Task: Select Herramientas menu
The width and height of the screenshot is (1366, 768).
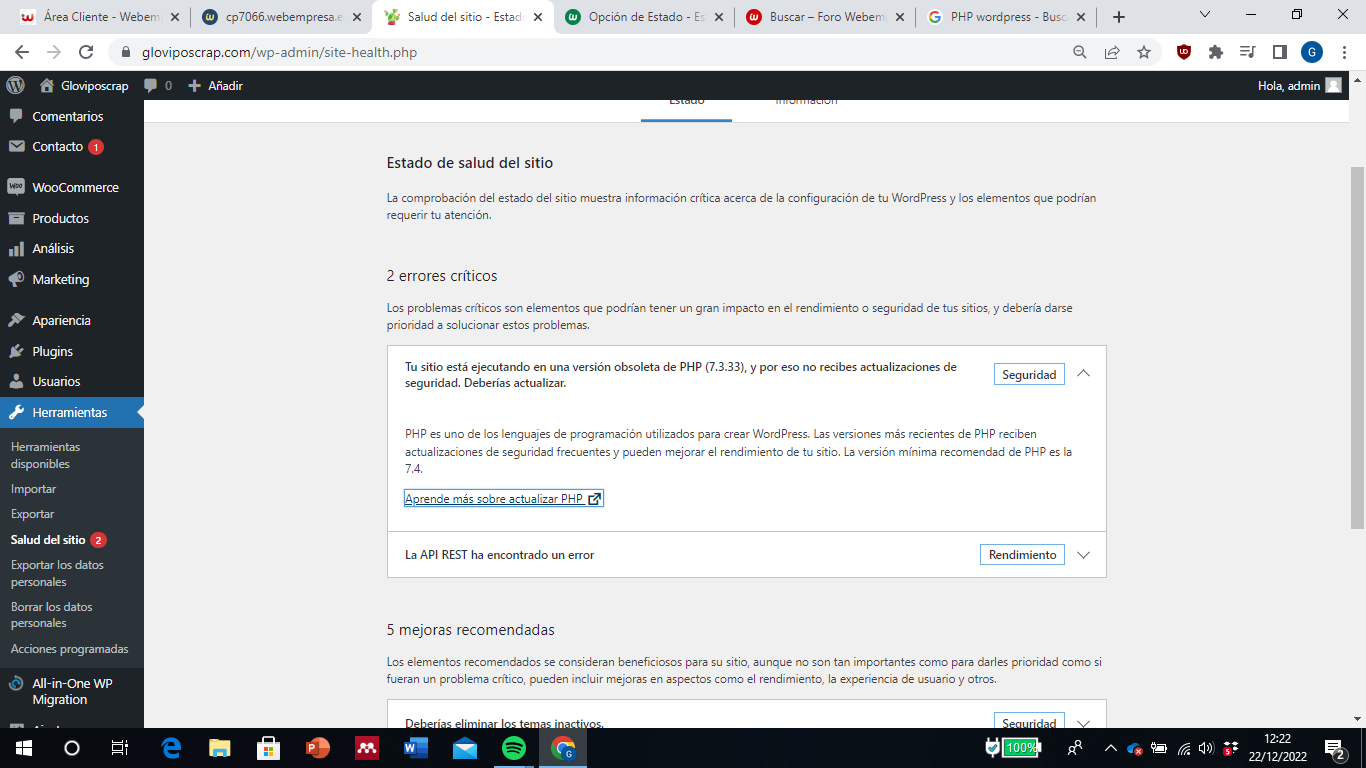Action: 72,412
